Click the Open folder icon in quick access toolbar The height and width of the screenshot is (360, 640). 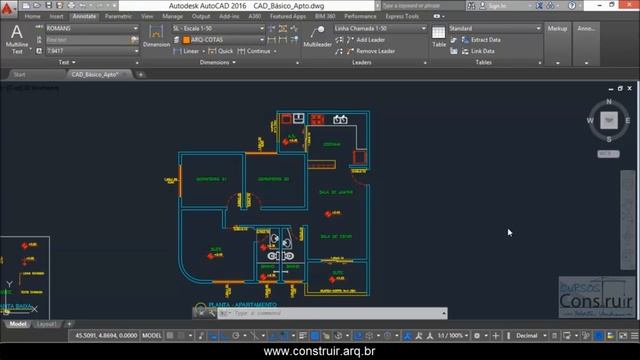(x=37, y=5)
